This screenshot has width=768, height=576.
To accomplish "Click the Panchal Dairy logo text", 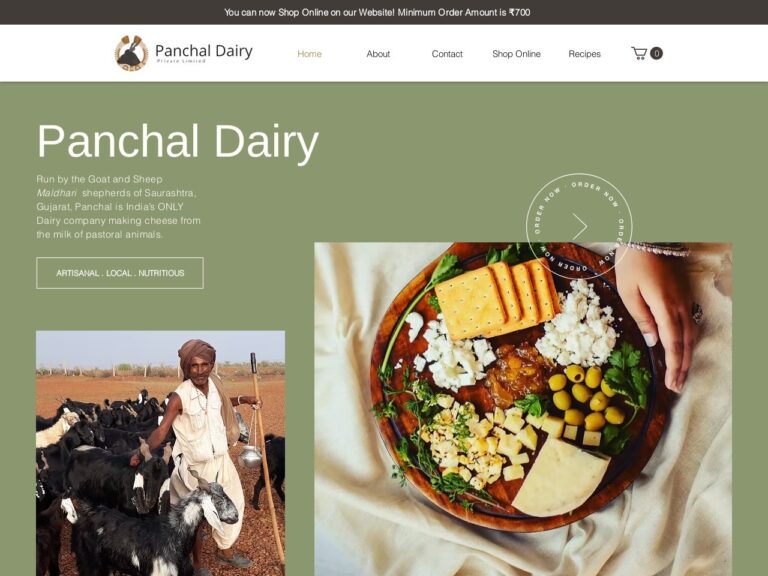I will 204,50.
